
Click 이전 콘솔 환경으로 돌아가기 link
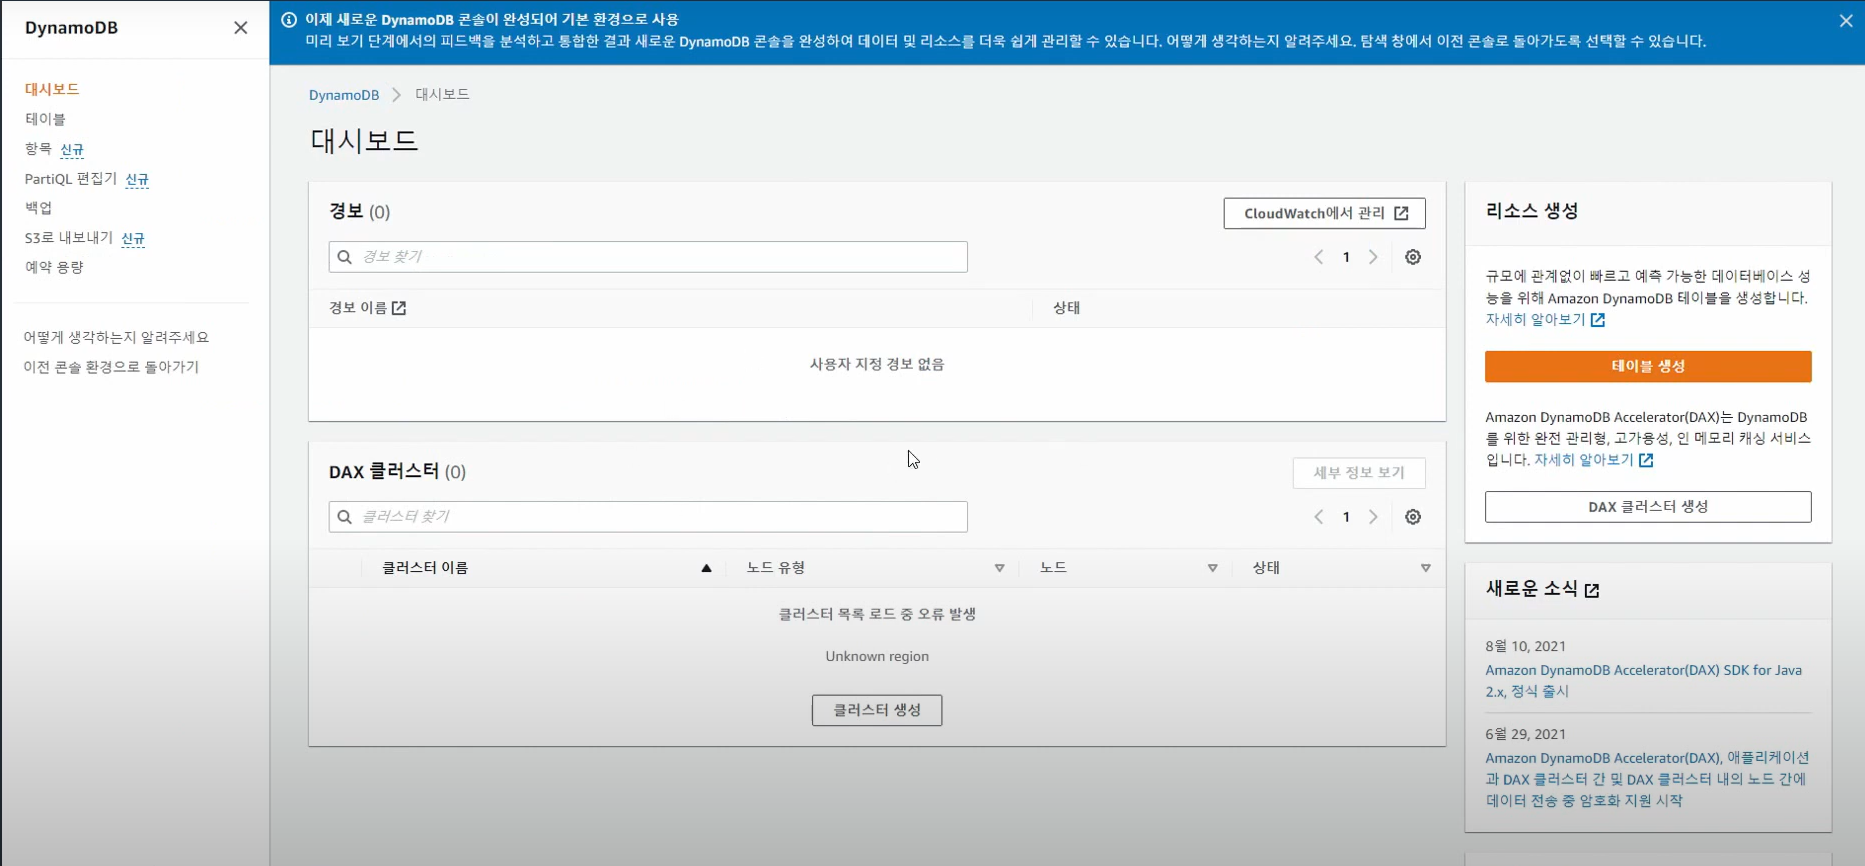[111, 367]
